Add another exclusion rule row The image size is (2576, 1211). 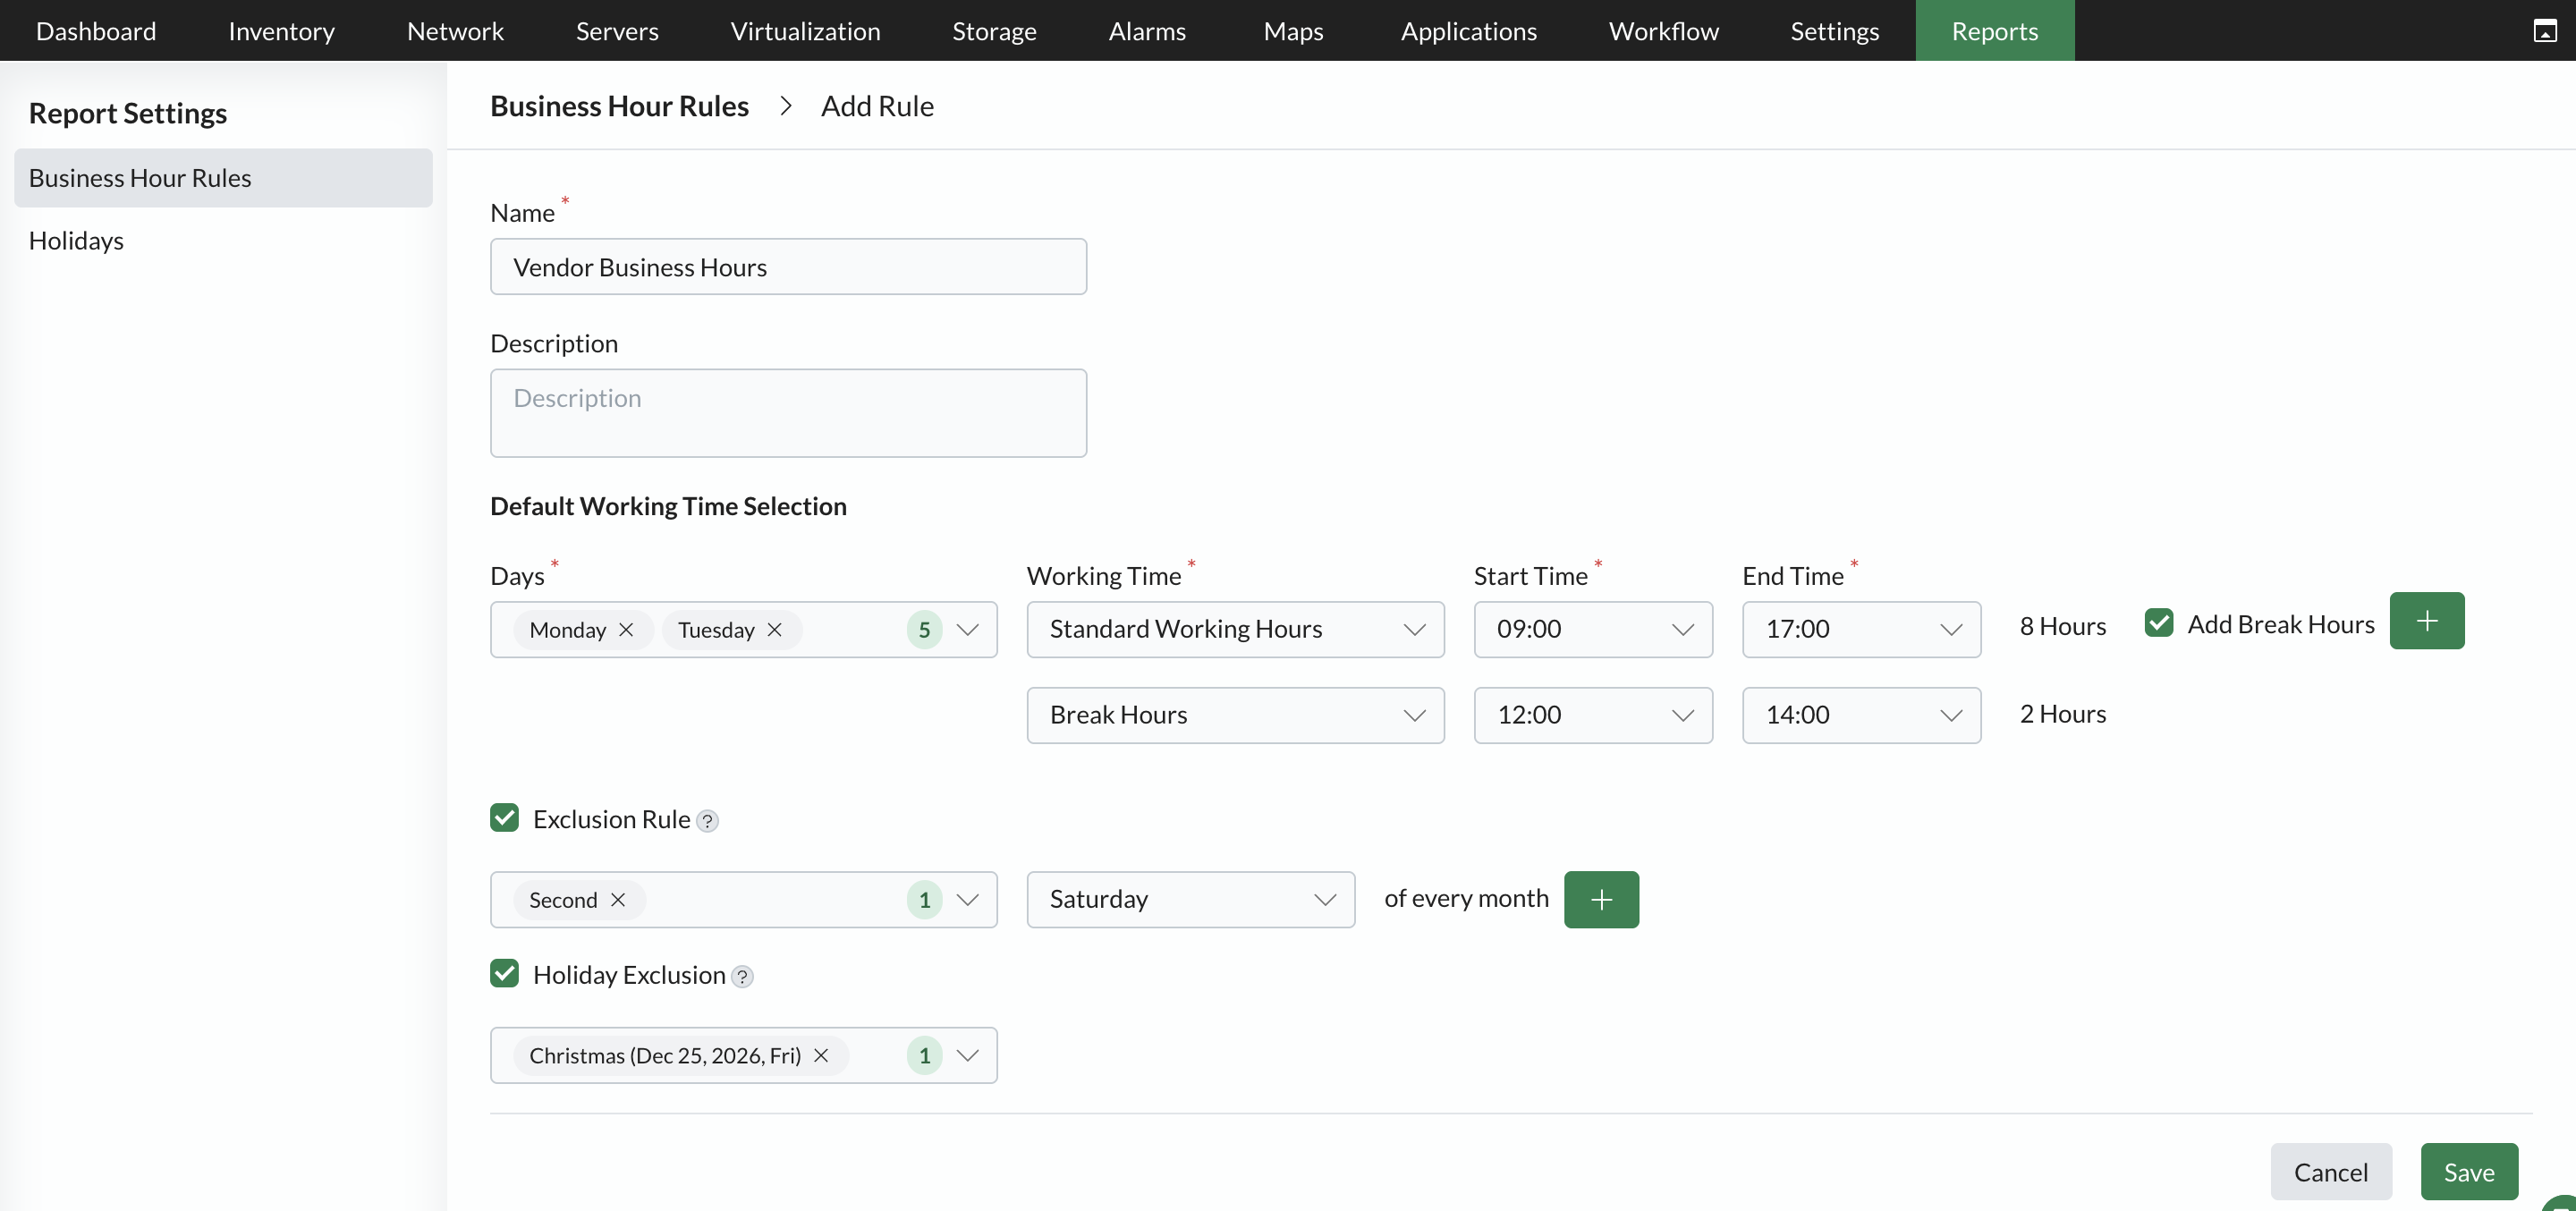click(x=1601, y=900)
